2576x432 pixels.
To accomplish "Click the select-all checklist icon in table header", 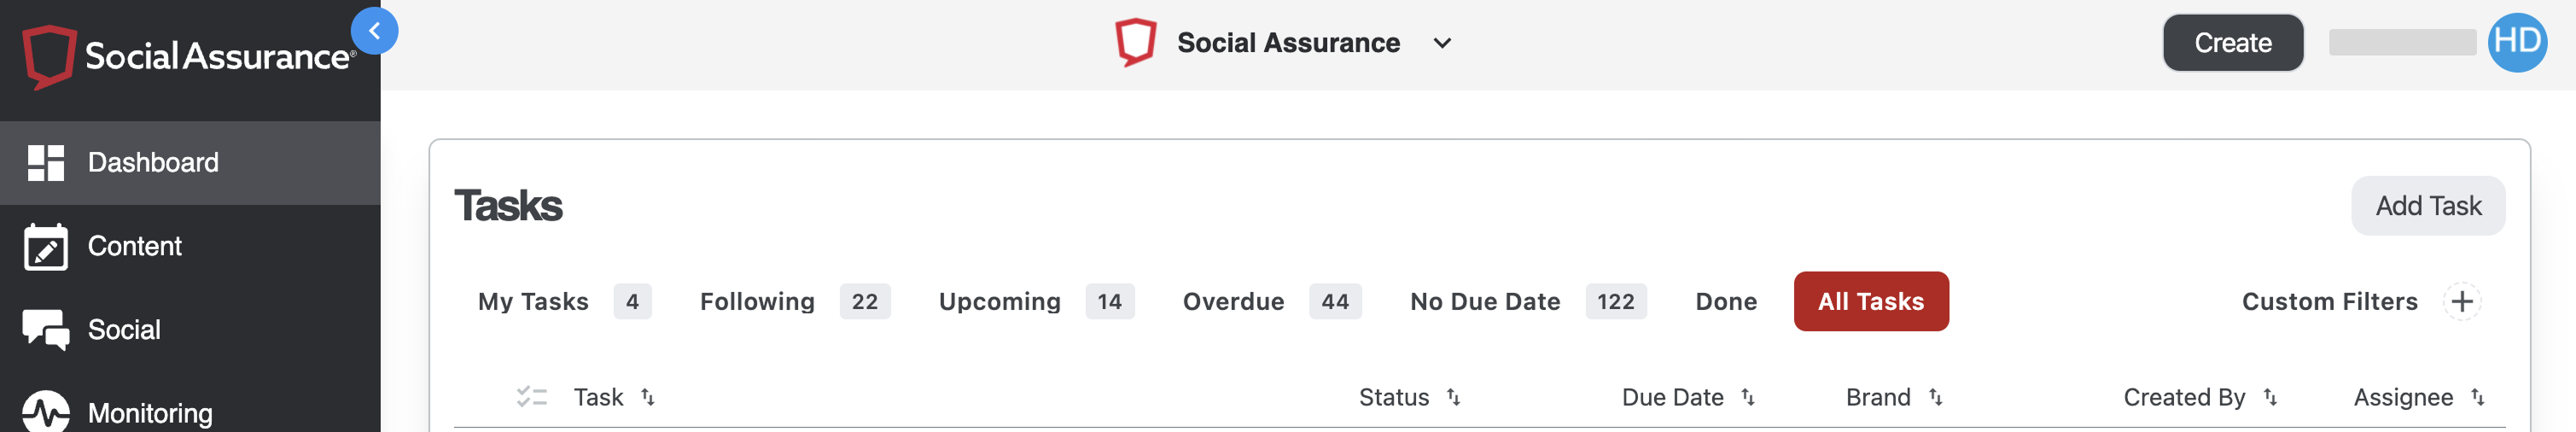I will pyautogui.click(x=531, y=398).
